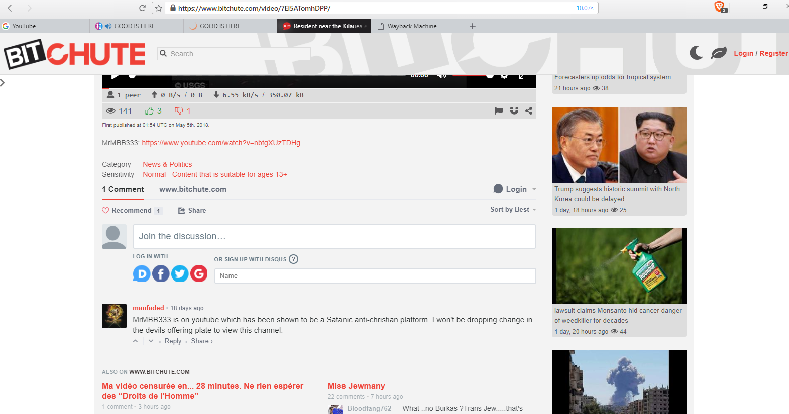Click the Join the discussion field
The width and height of the screenshot is (789, 414).
(334, 236)
